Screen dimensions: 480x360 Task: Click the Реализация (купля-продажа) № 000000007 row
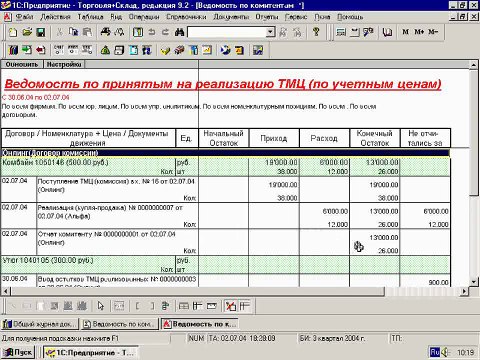tap(225, 216)
